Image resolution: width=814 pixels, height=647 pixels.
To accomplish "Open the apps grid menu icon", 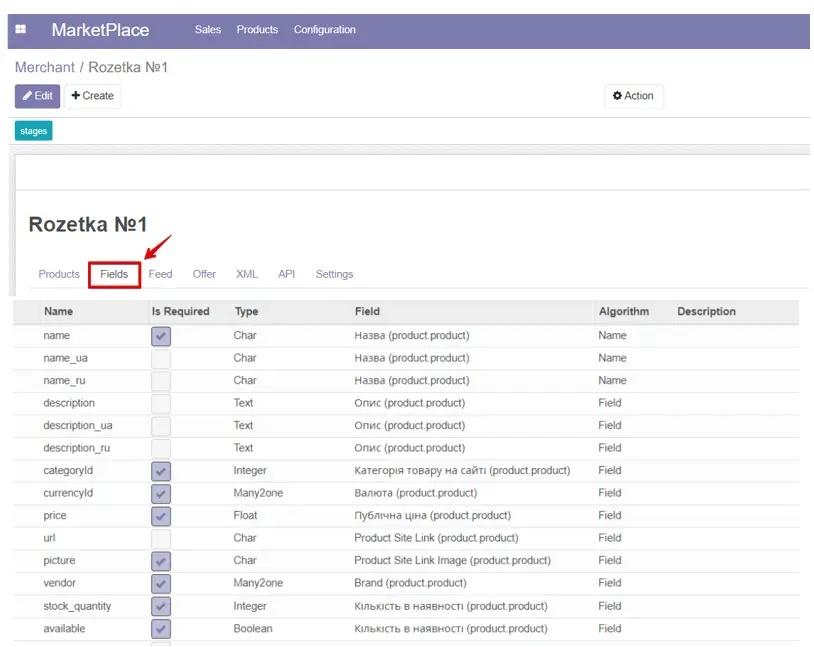I will click(x=21, y=30).
